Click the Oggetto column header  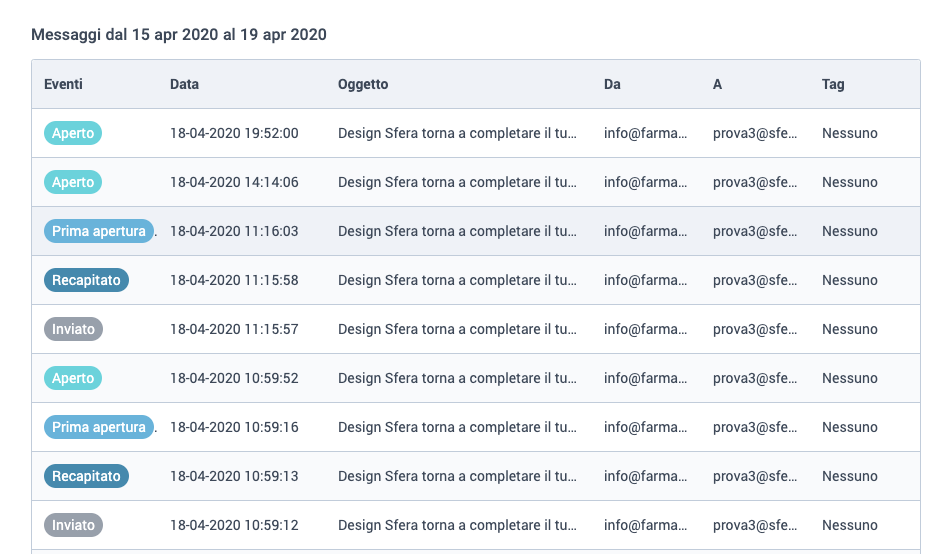pos(363,84)
